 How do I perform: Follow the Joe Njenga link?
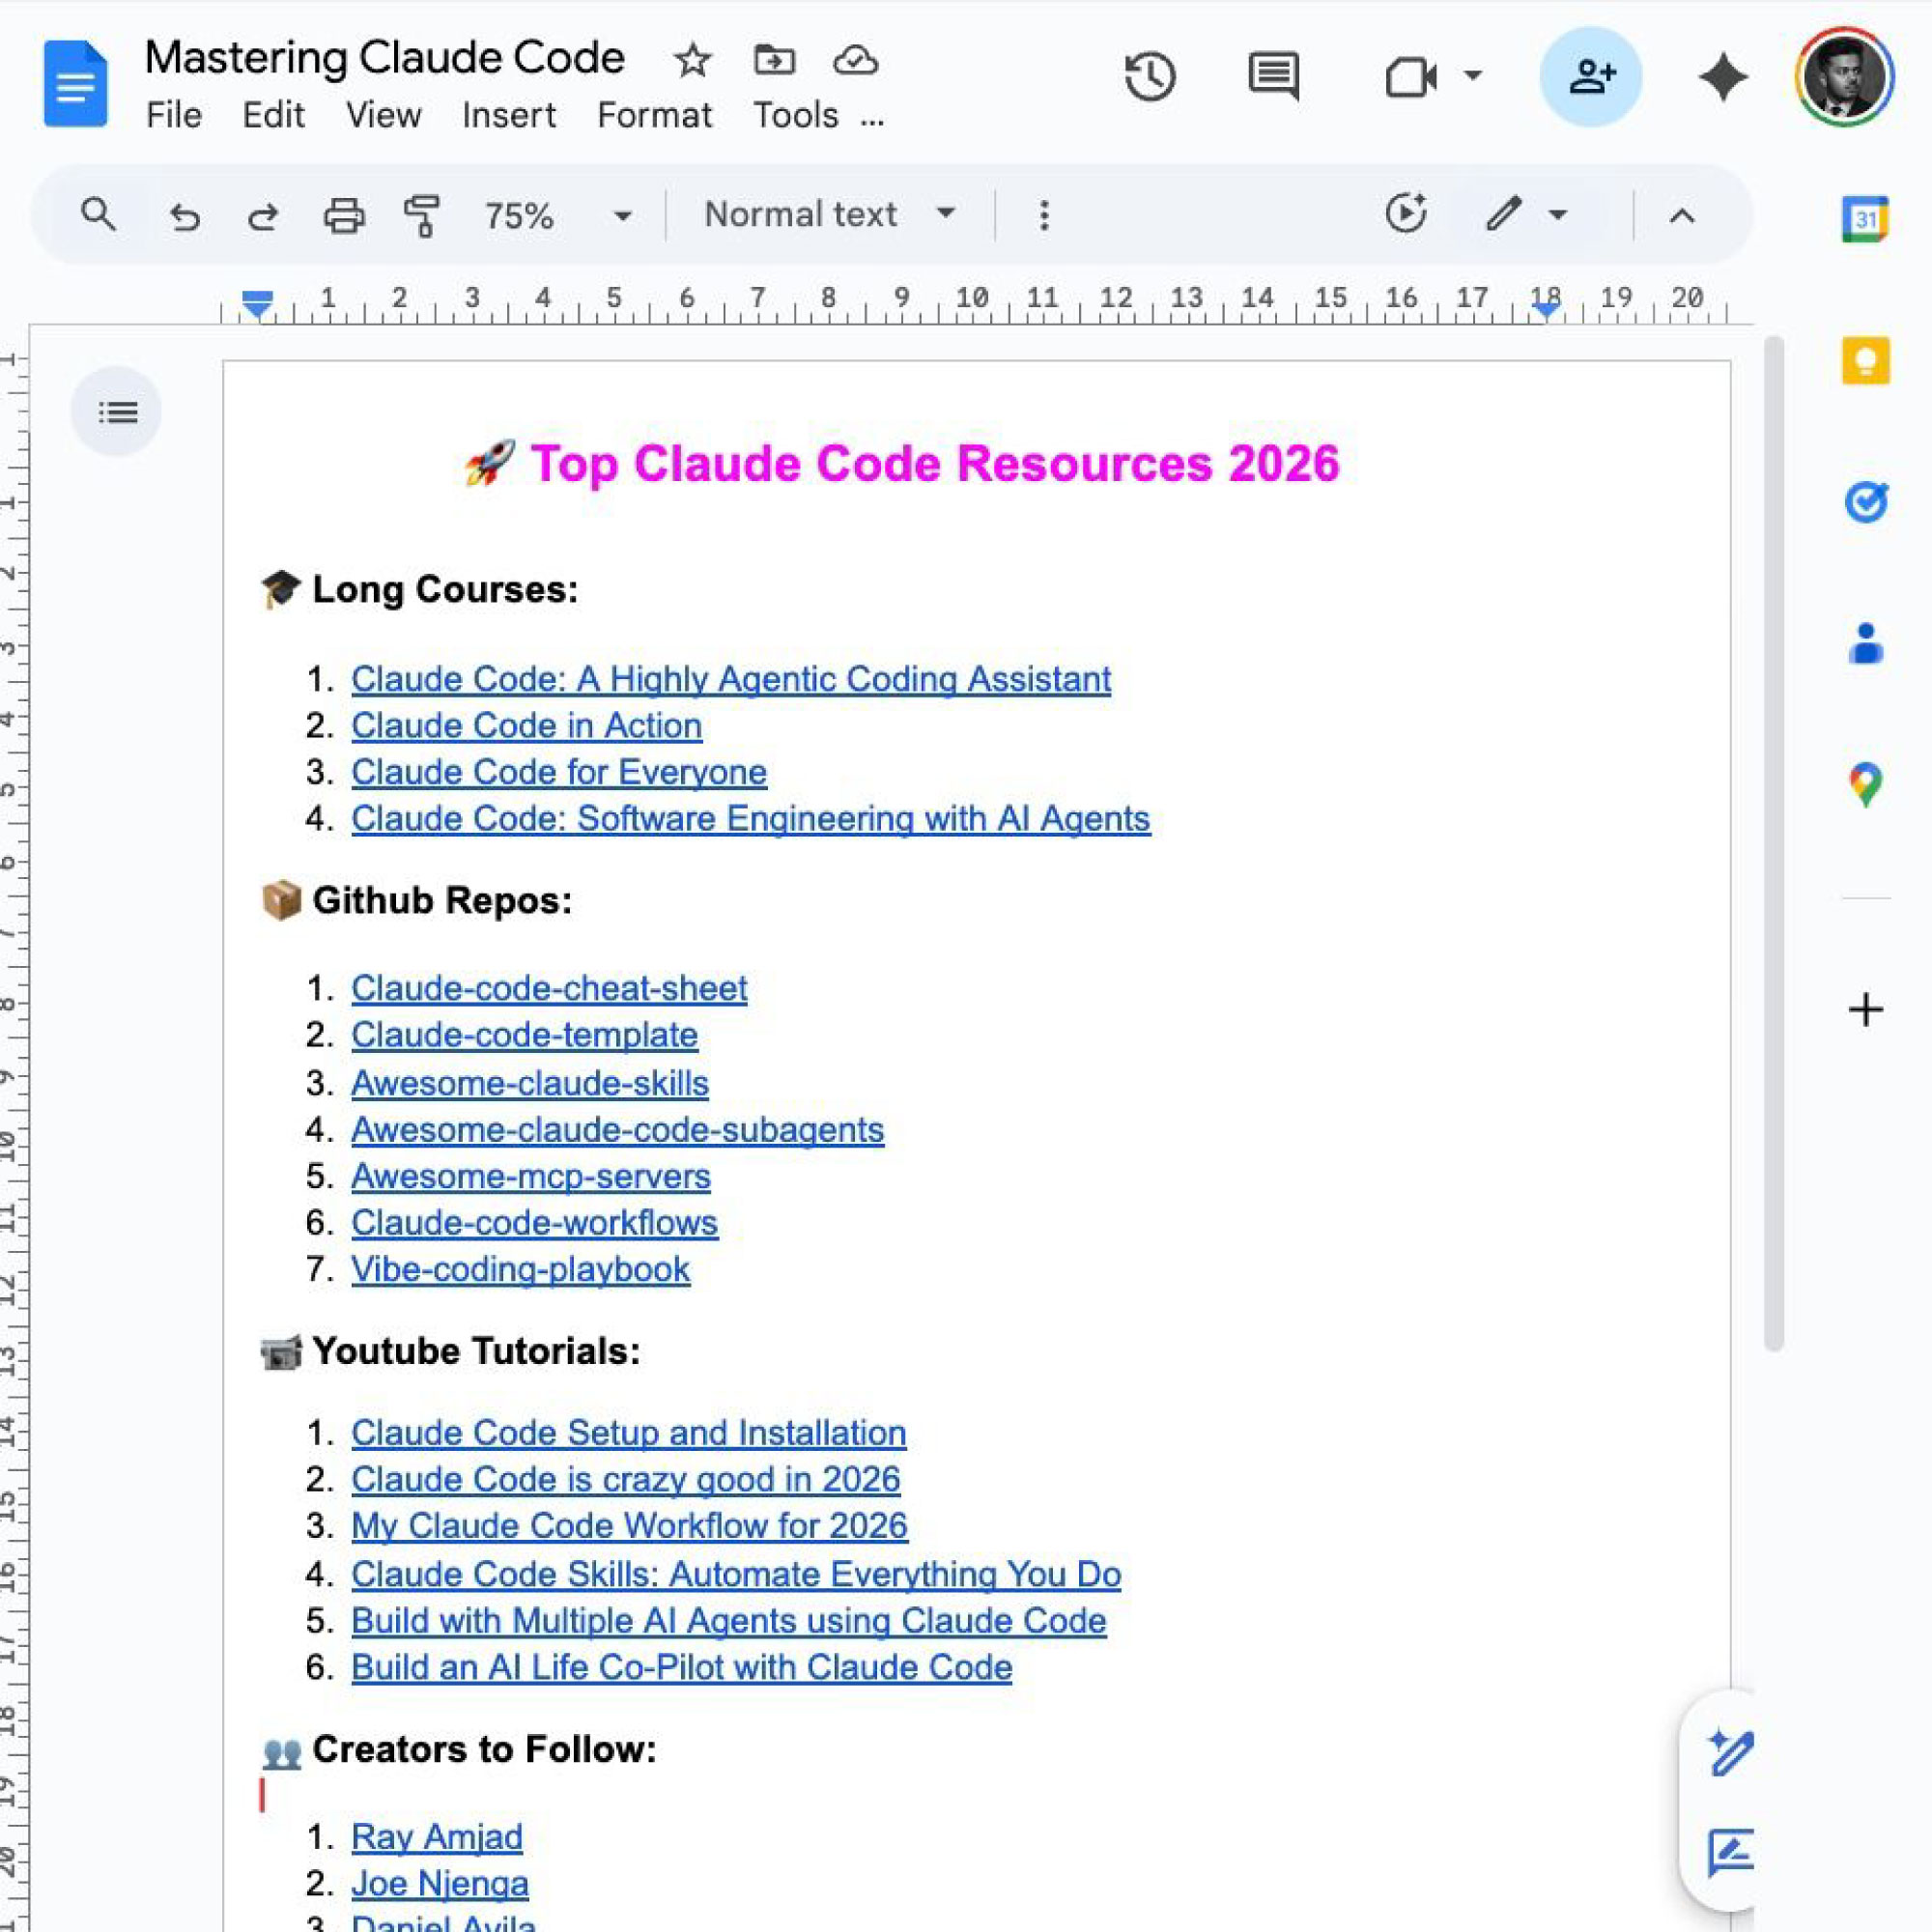[x=440, y=1884]
